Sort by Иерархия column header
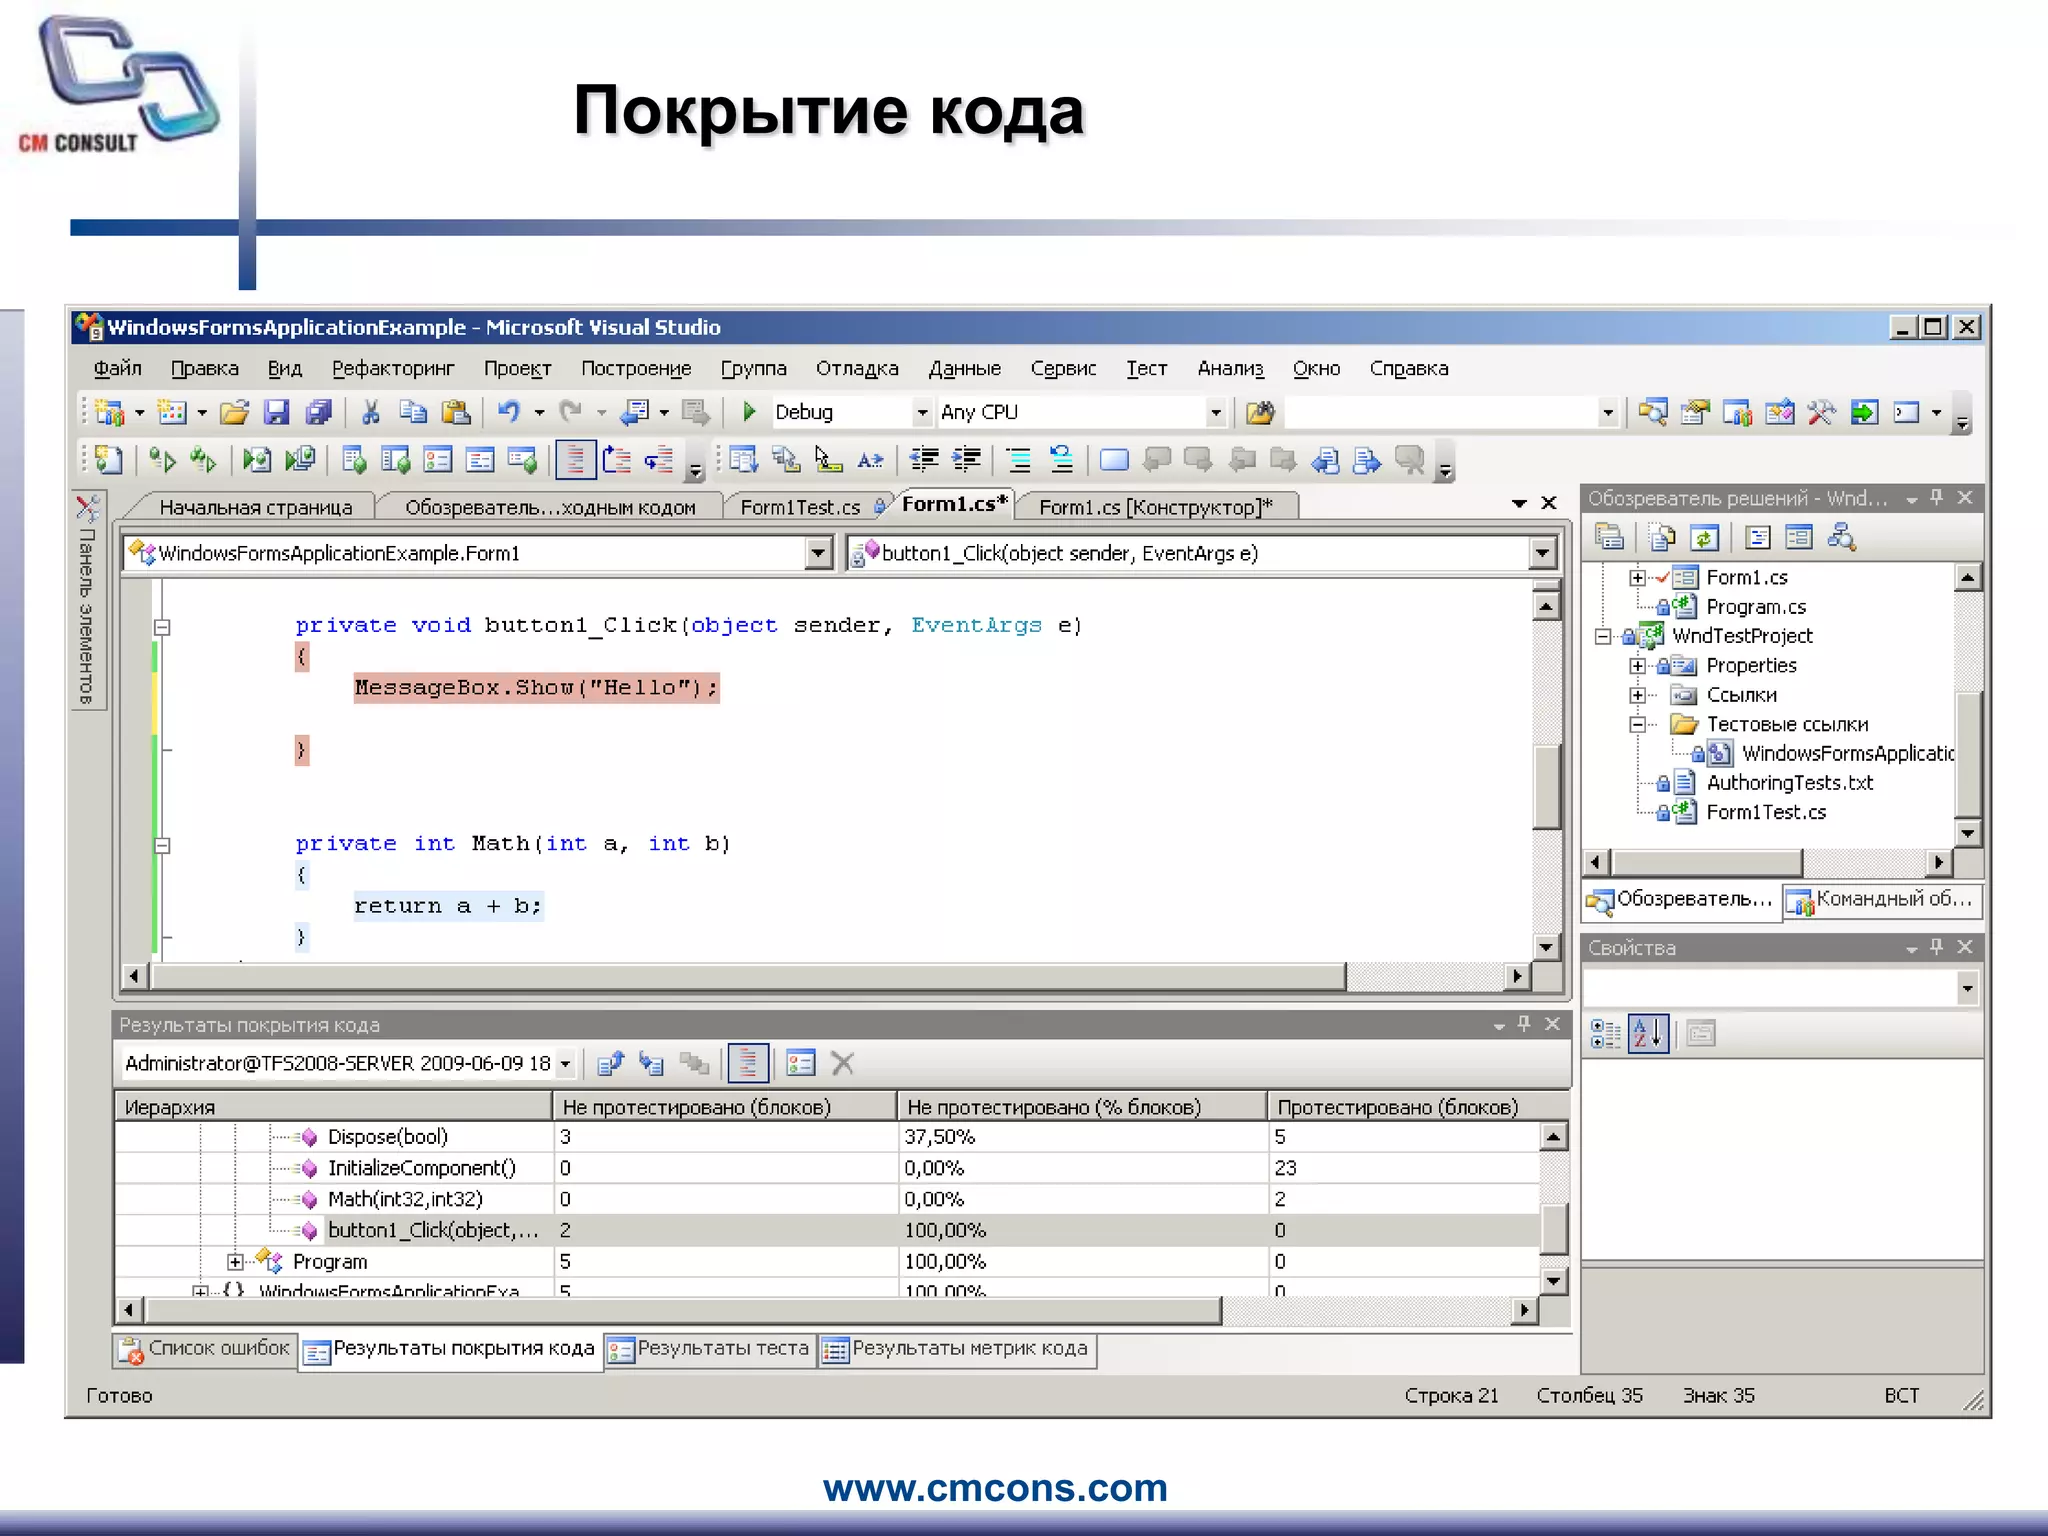This screenshot has height=1536, width=2048. click(334, 1107)
